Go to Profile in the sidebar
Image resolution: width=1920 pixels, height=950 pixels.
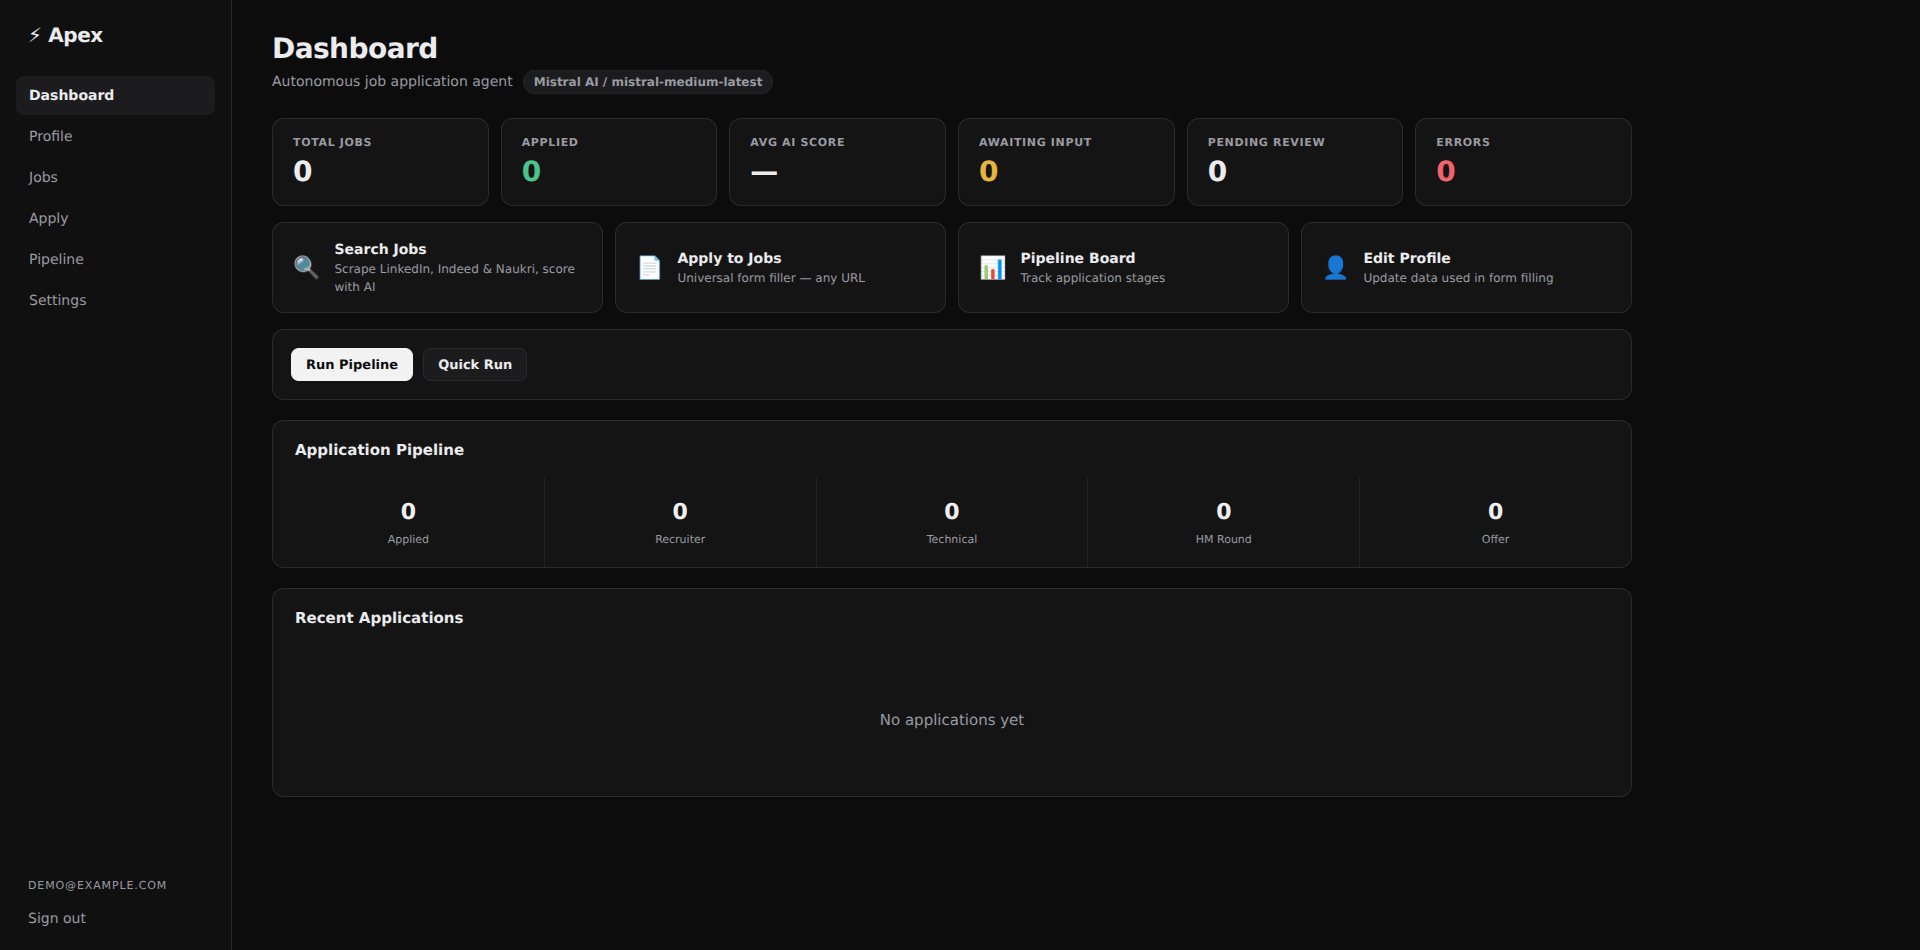[x=115, y=136]
